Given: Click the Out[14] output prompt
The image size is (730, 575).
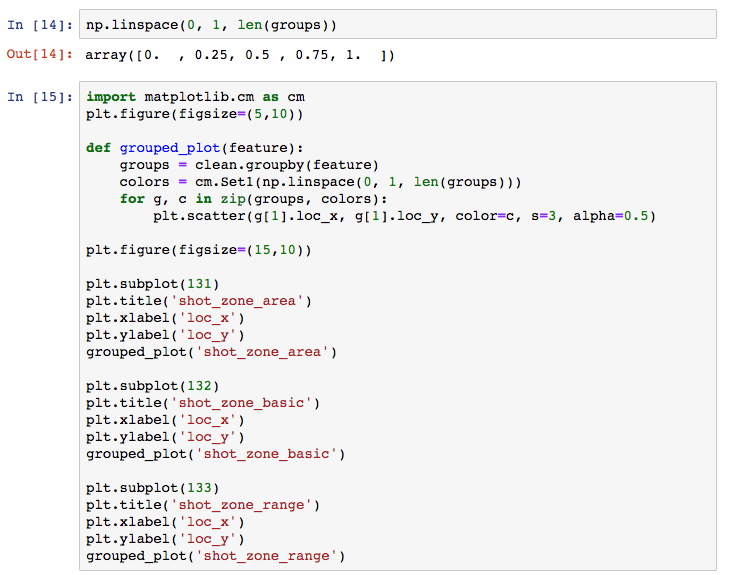Looking at the screenshot, I should tap(39, 55).
